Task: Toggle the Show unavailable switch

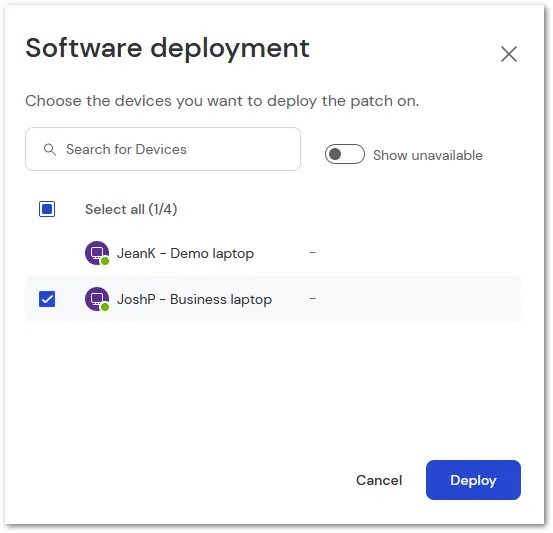Action: (x=345, y=154)
